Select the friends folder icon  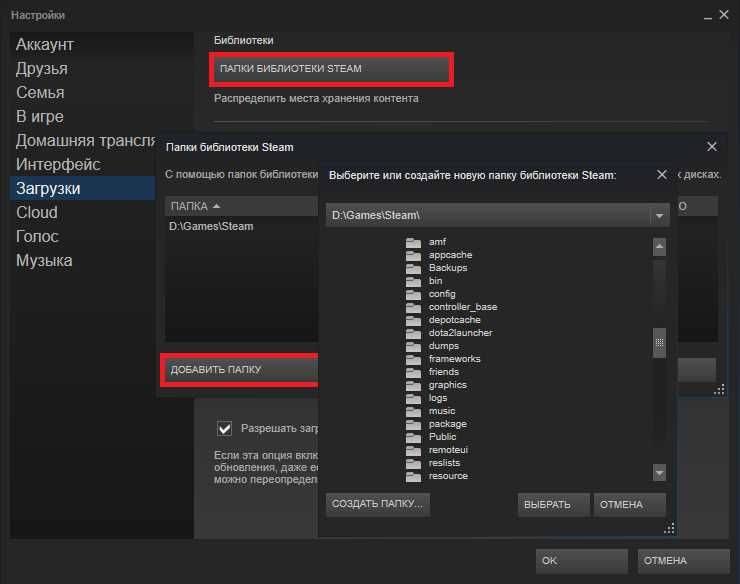click(x=413, y=372)
